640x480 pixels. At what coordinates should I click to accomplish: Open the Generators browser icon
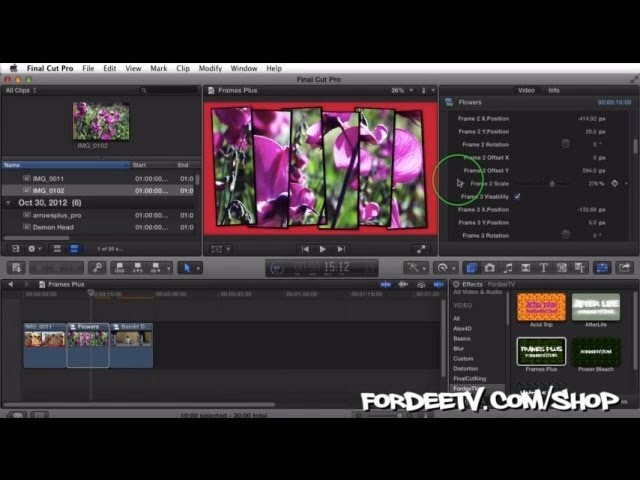562,268
